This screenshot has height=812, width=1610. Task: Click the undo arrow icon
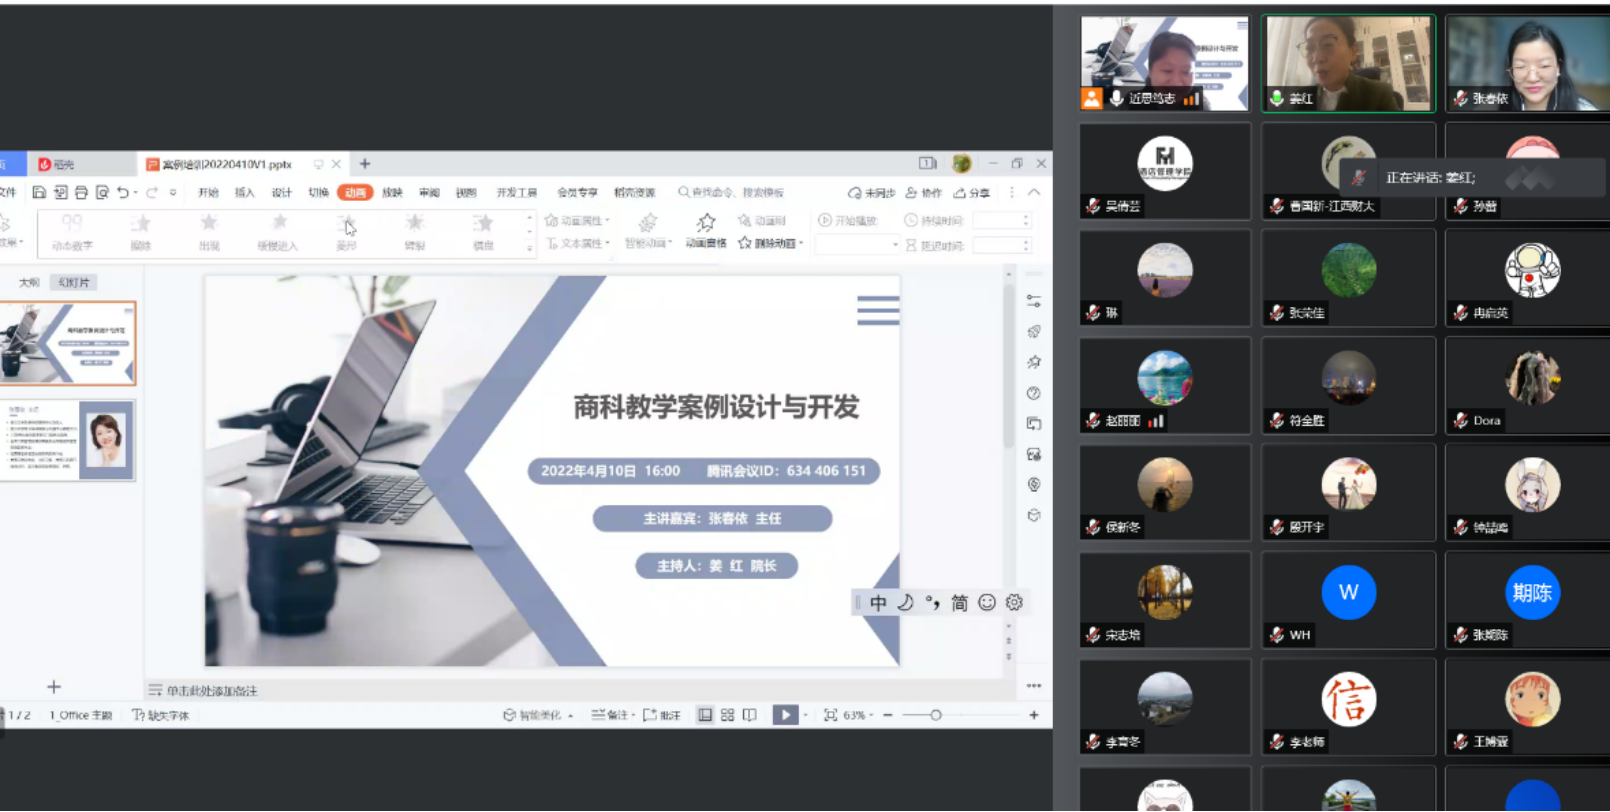(122, 192)
